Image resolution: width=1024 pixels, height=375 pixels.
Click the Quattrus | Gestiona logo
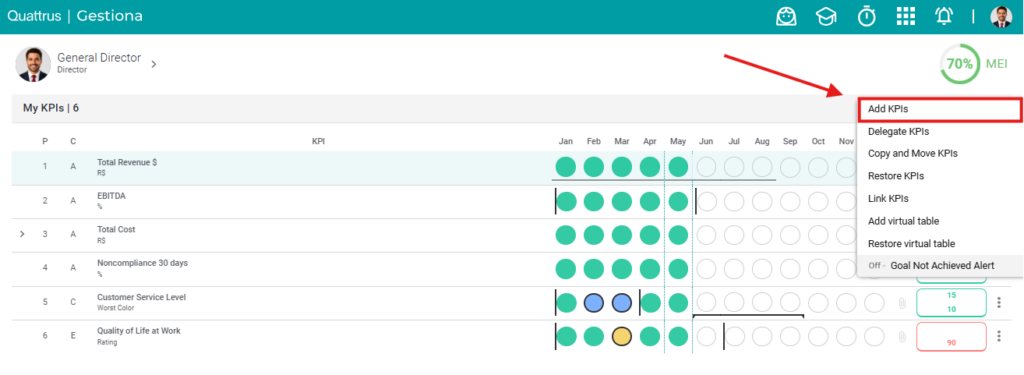pyautogui.click(x=74, y=16)
